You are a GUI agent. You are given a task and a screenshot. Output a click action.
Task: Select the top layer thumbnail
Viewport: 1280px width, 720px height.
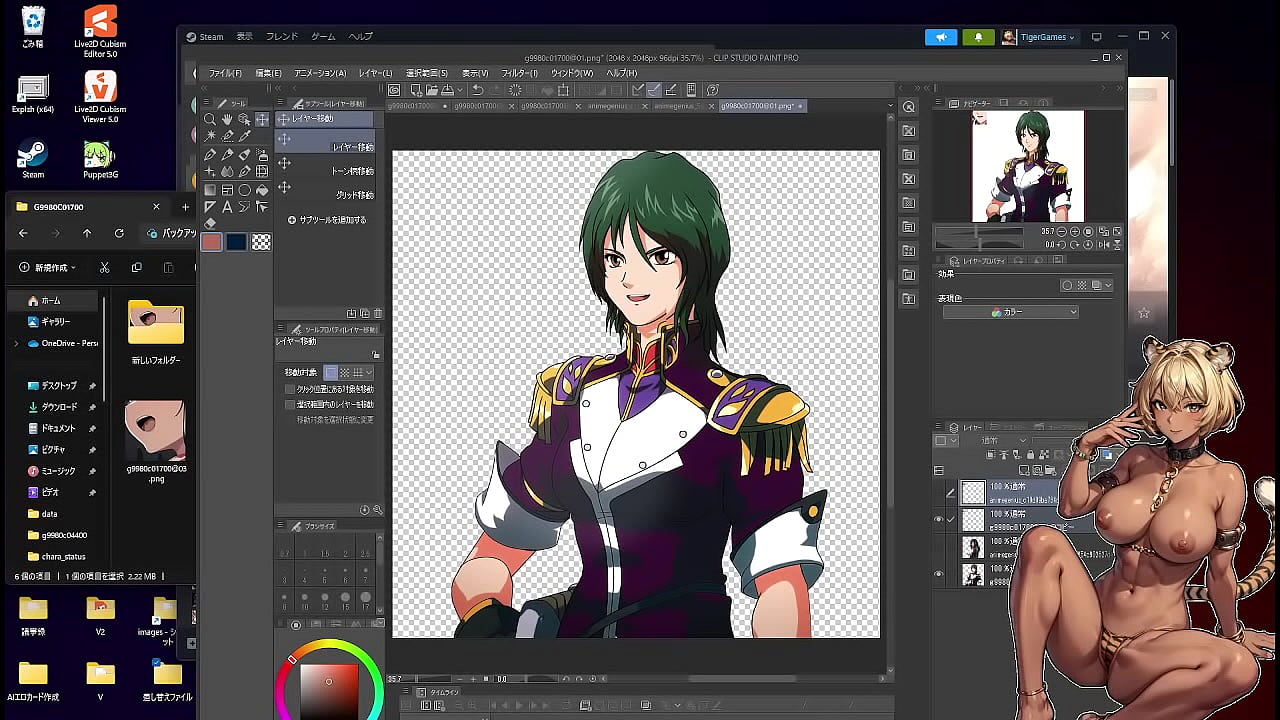click(974, 492)
